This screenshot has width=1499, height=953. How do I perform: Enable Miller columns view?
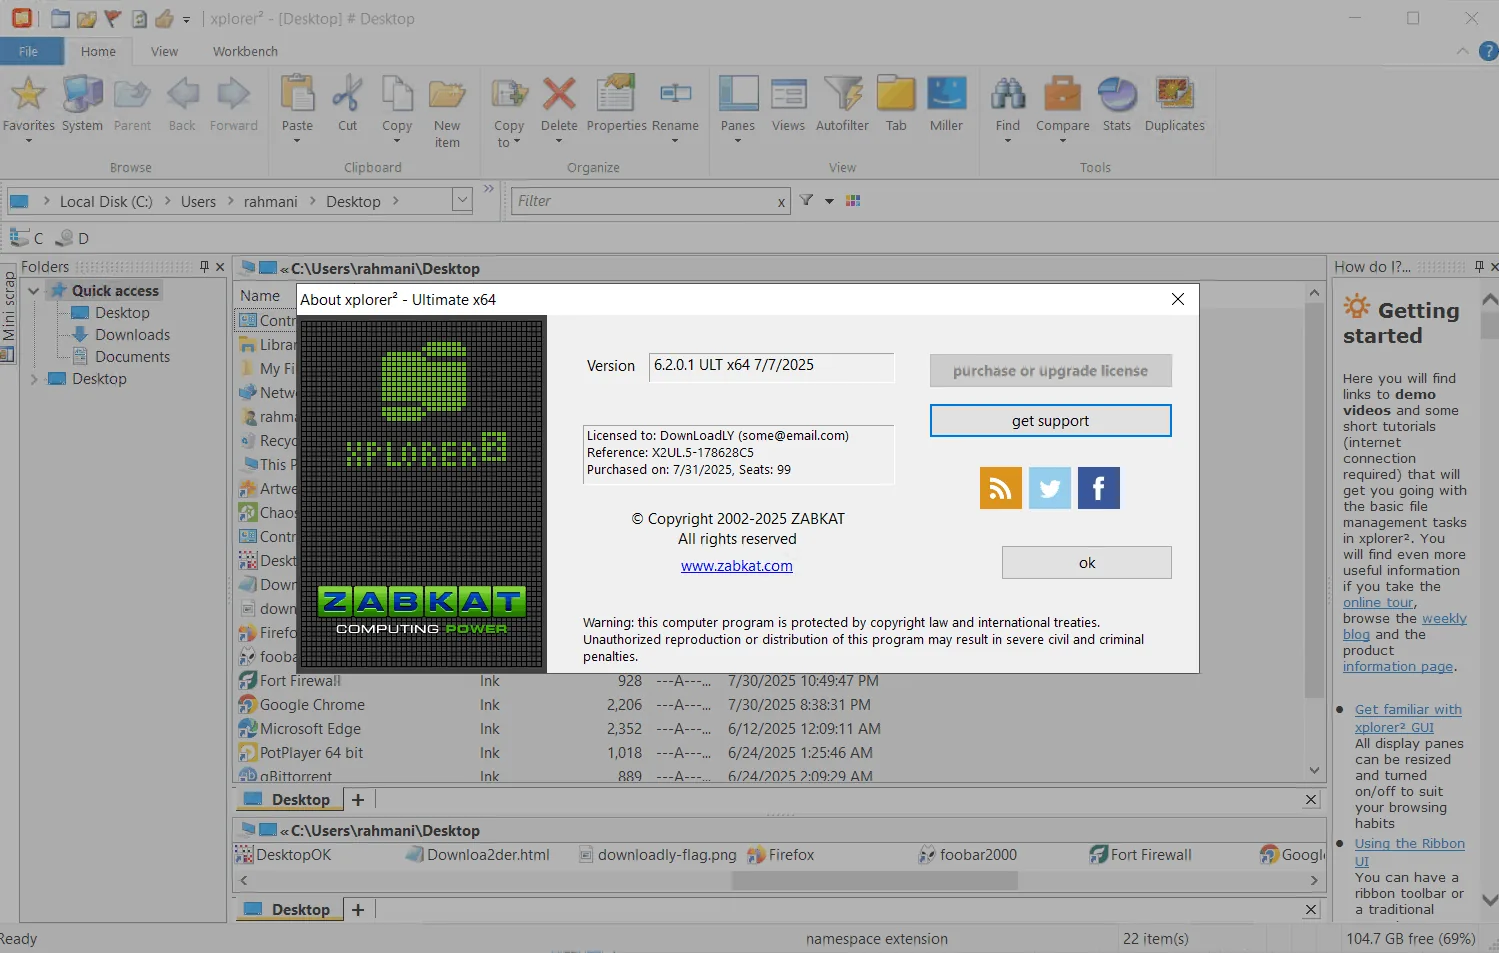(946, 104)
